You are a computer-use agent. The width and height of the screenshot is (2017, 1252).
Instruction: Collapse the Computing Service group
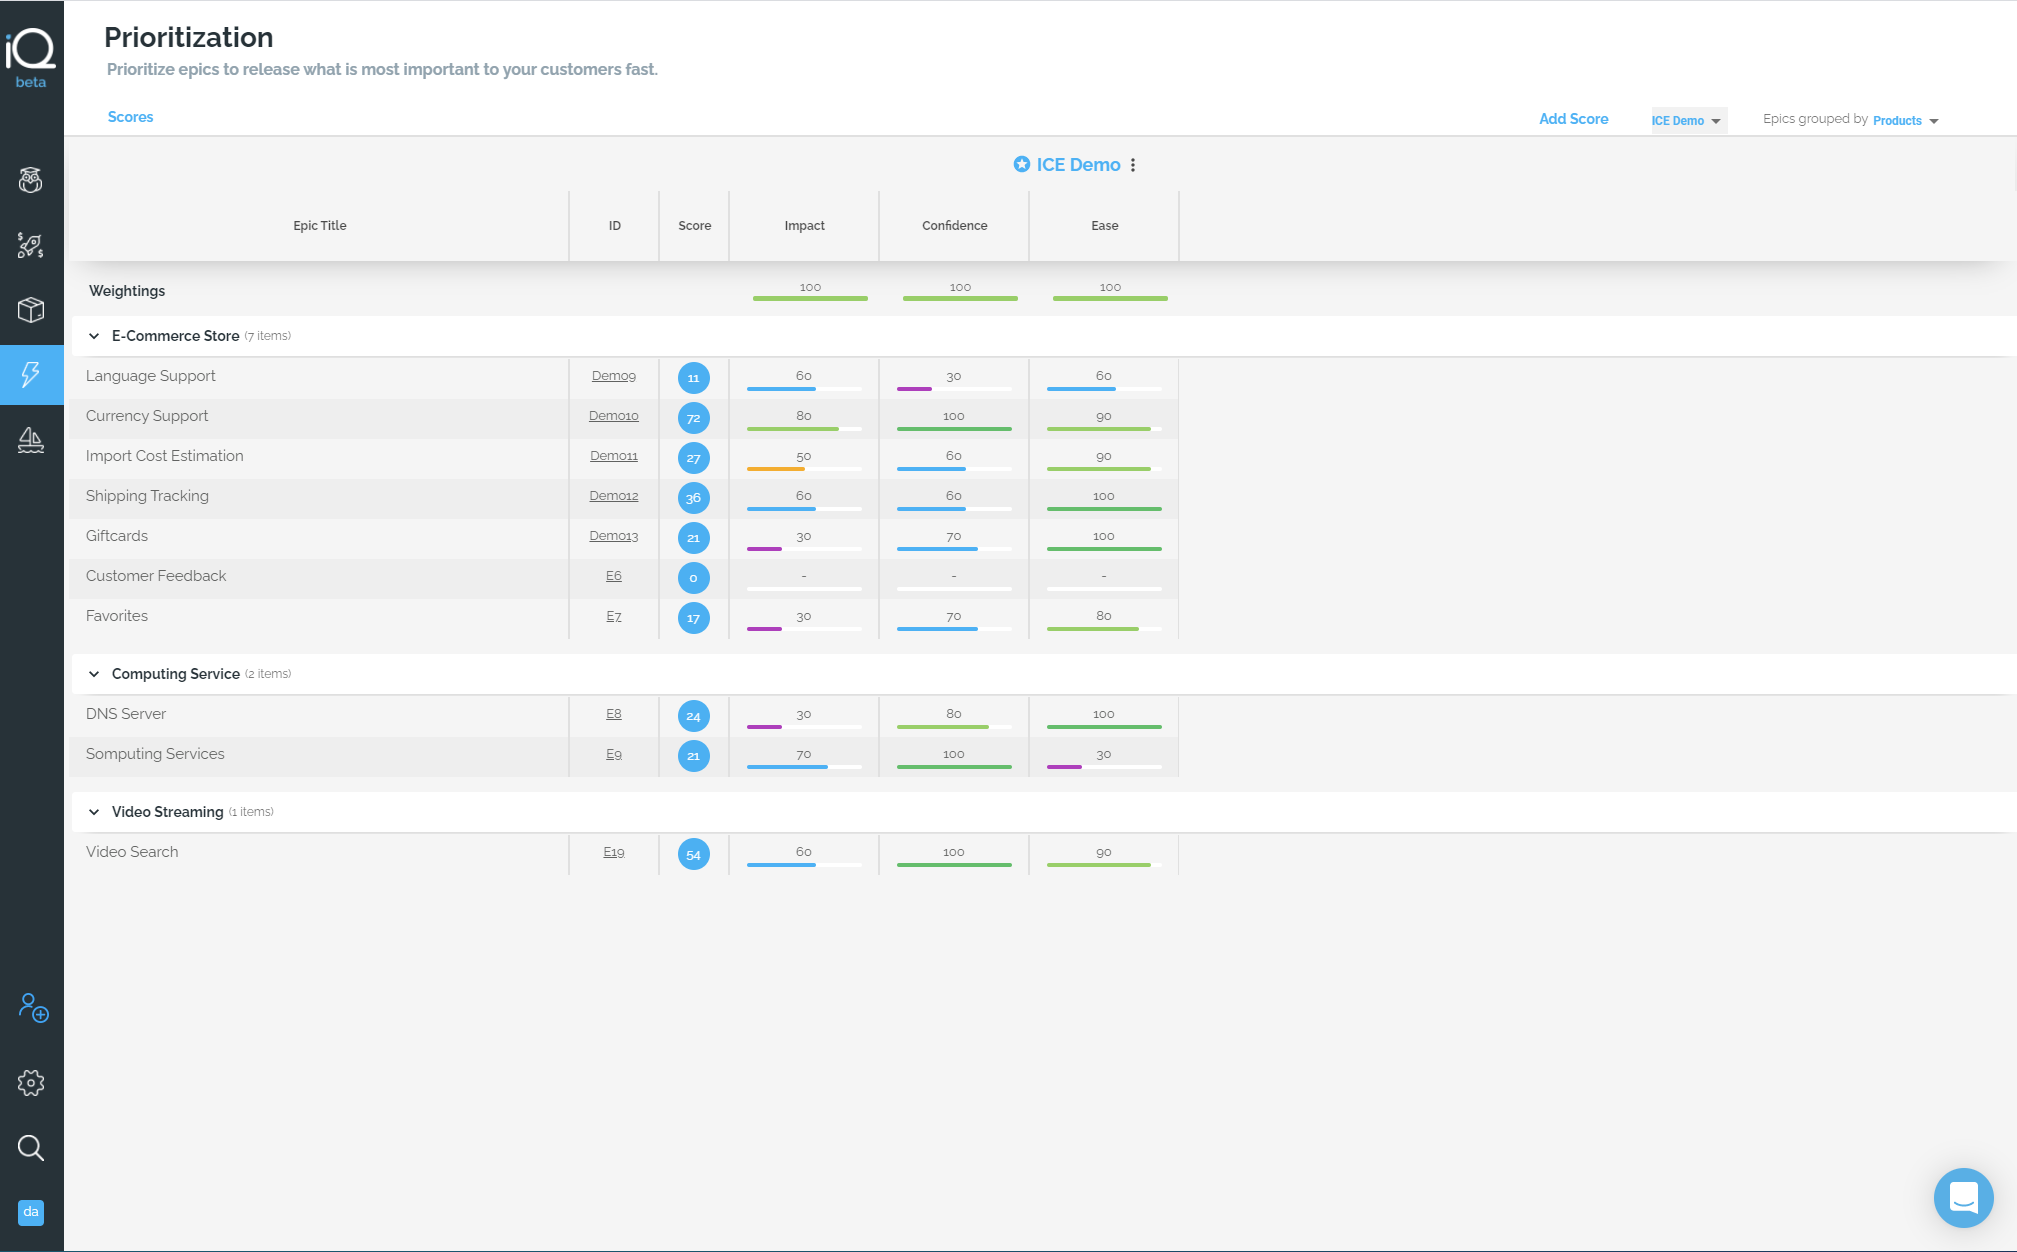94,674
